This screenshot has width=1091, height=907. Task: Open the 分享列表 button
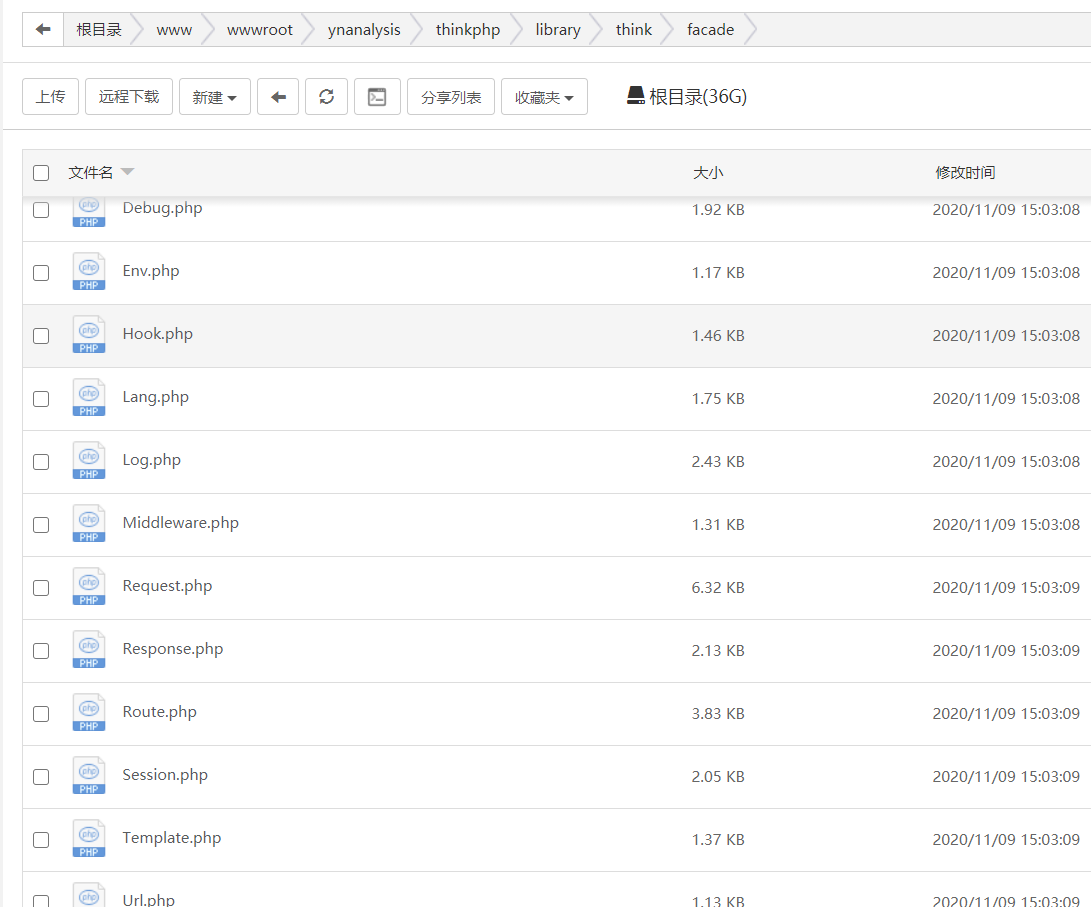pos(451,97)
